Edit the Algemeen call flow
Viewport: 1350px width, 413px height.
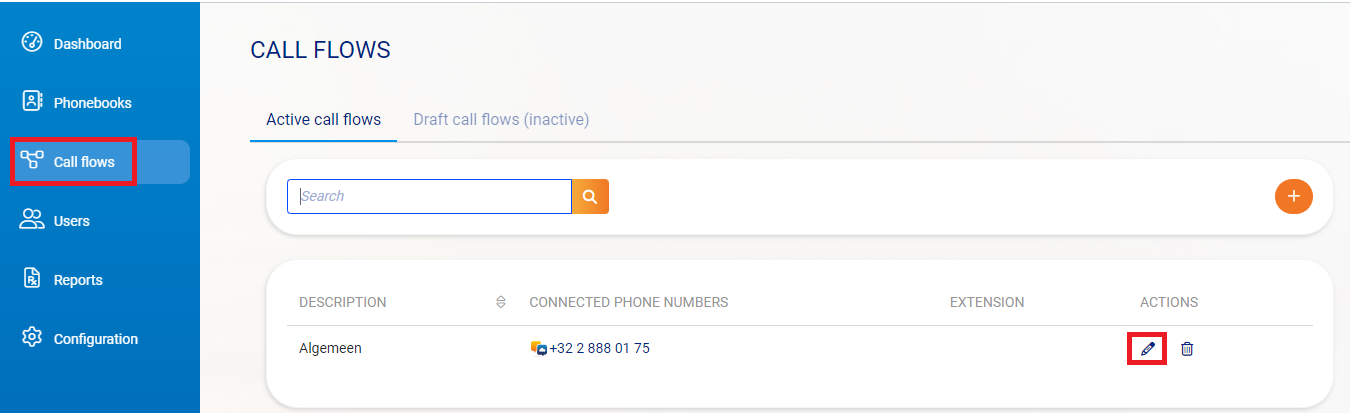pyautogui.click(x=1147, y=349)
